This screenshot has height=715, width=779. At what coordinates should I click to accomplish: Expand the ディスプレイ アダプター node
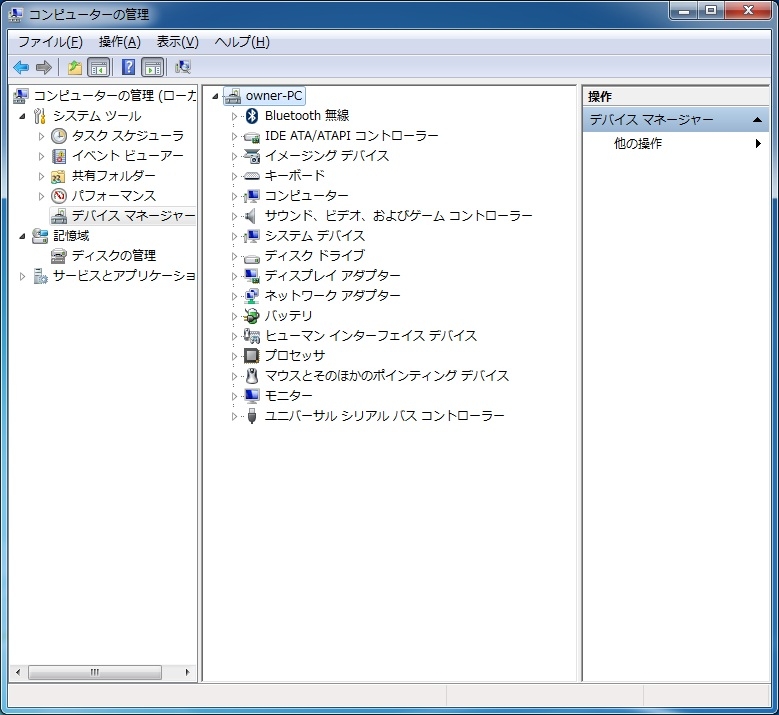[234, 276]
